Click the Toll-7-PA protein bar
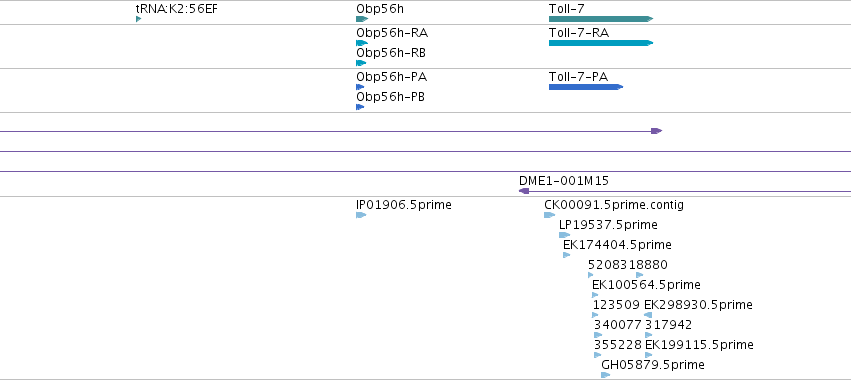This screenshot has width=851, height=380. point(586,87)
